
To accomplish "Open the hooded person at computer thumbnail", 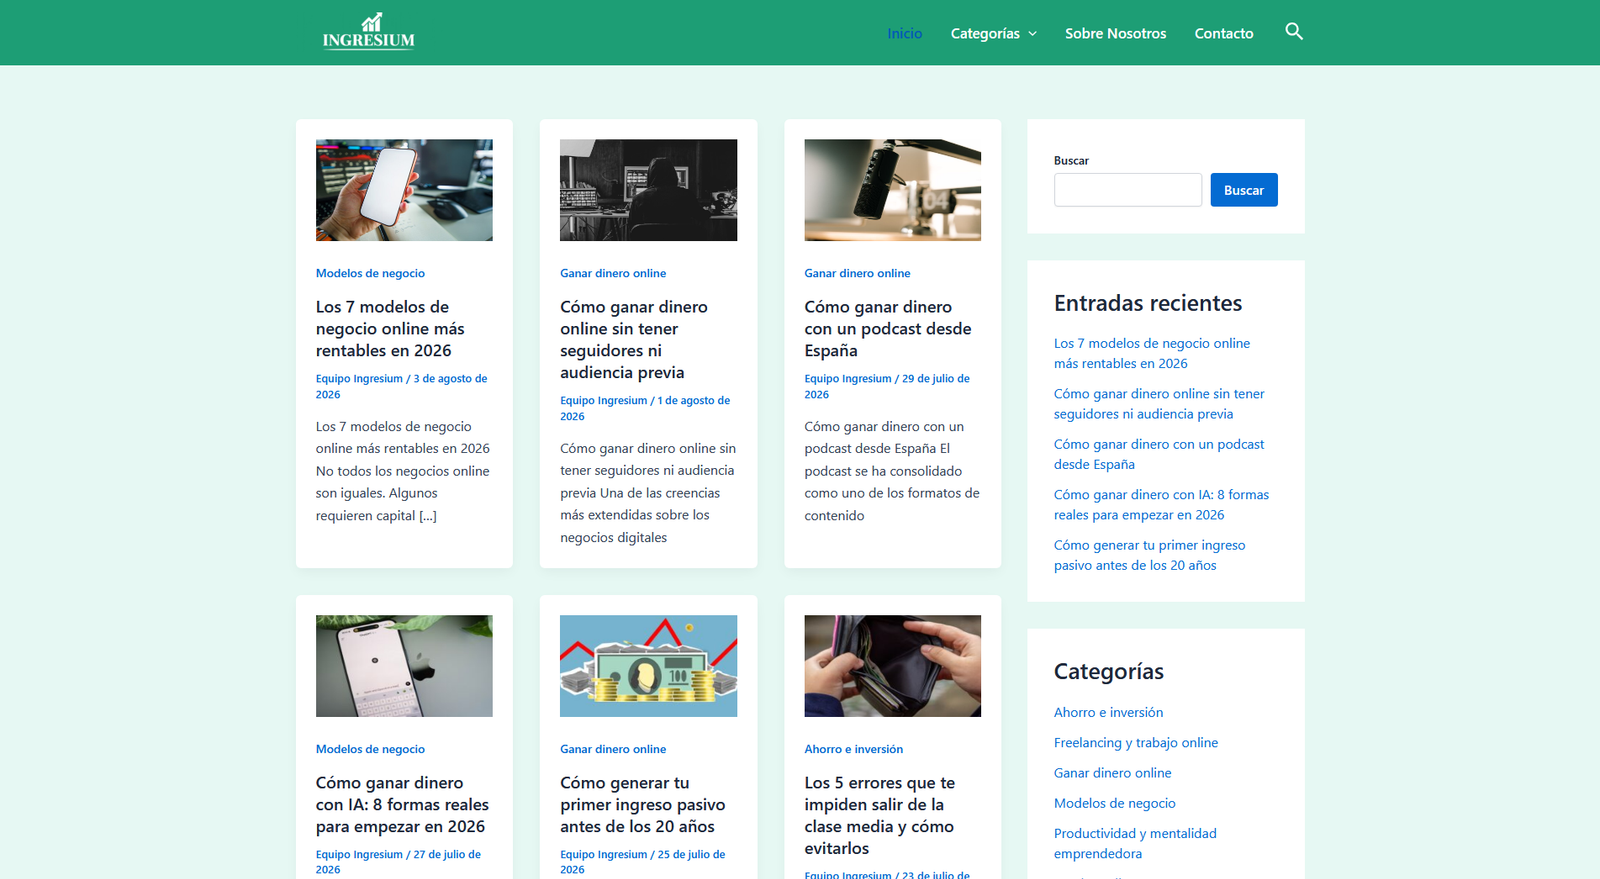I will [x=648, y=190].
